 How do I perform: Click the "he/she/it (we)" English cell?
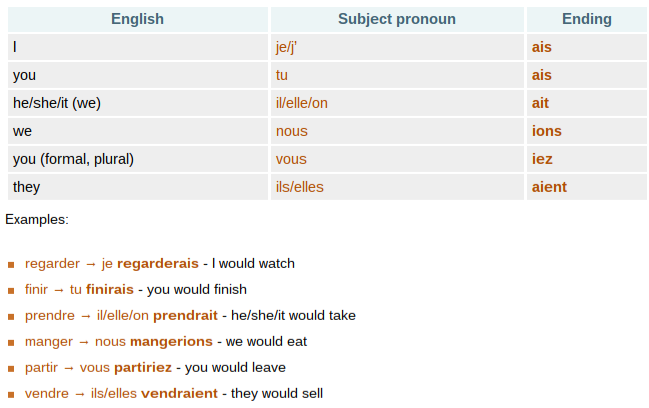point(56,103)
